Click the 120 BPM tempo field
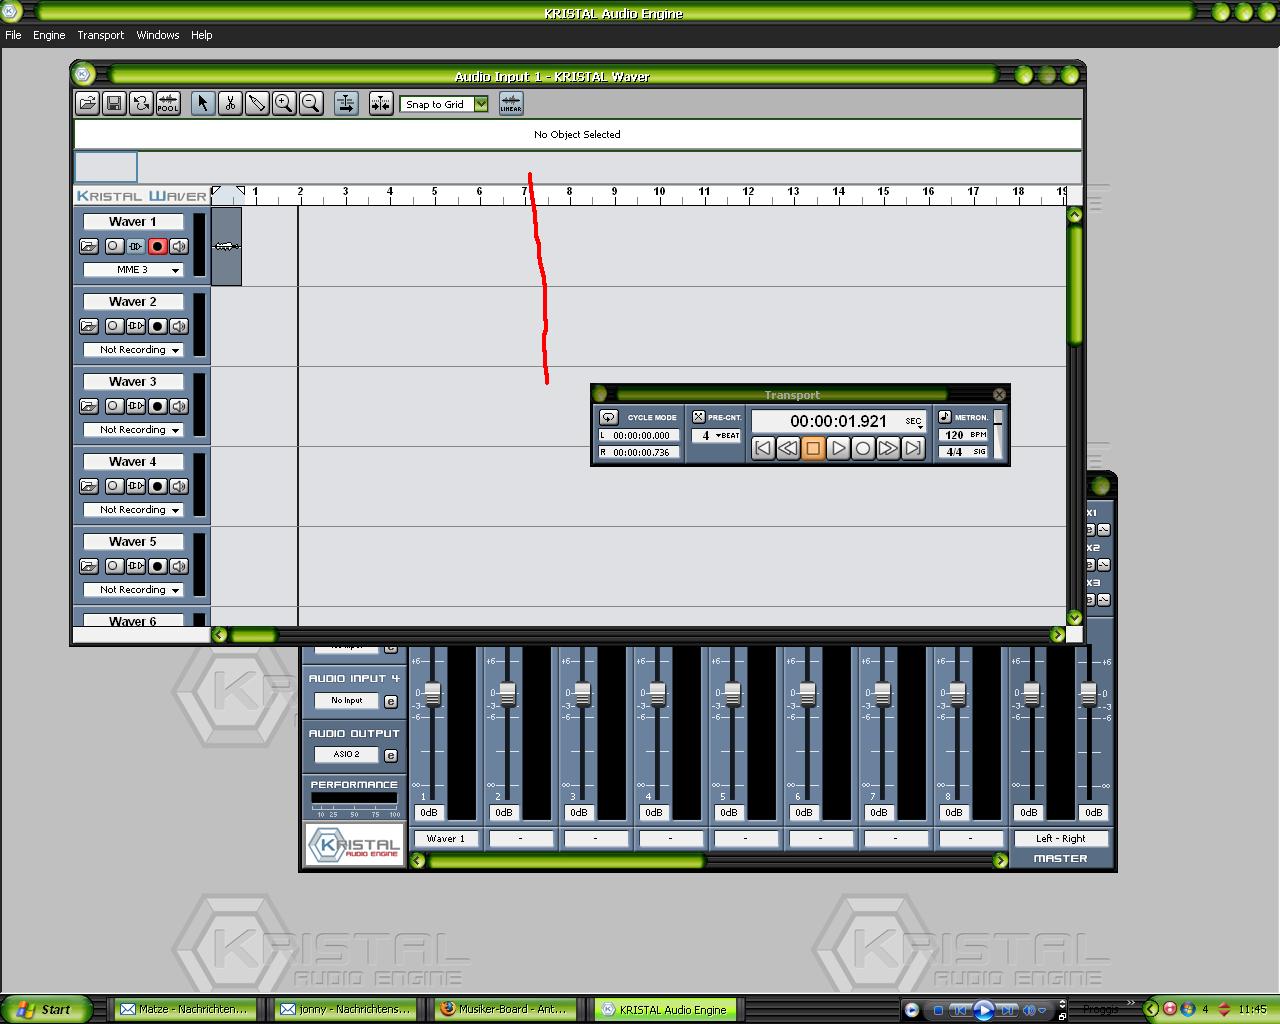Screen dimensions: 1280x1024 pos(963,435)
